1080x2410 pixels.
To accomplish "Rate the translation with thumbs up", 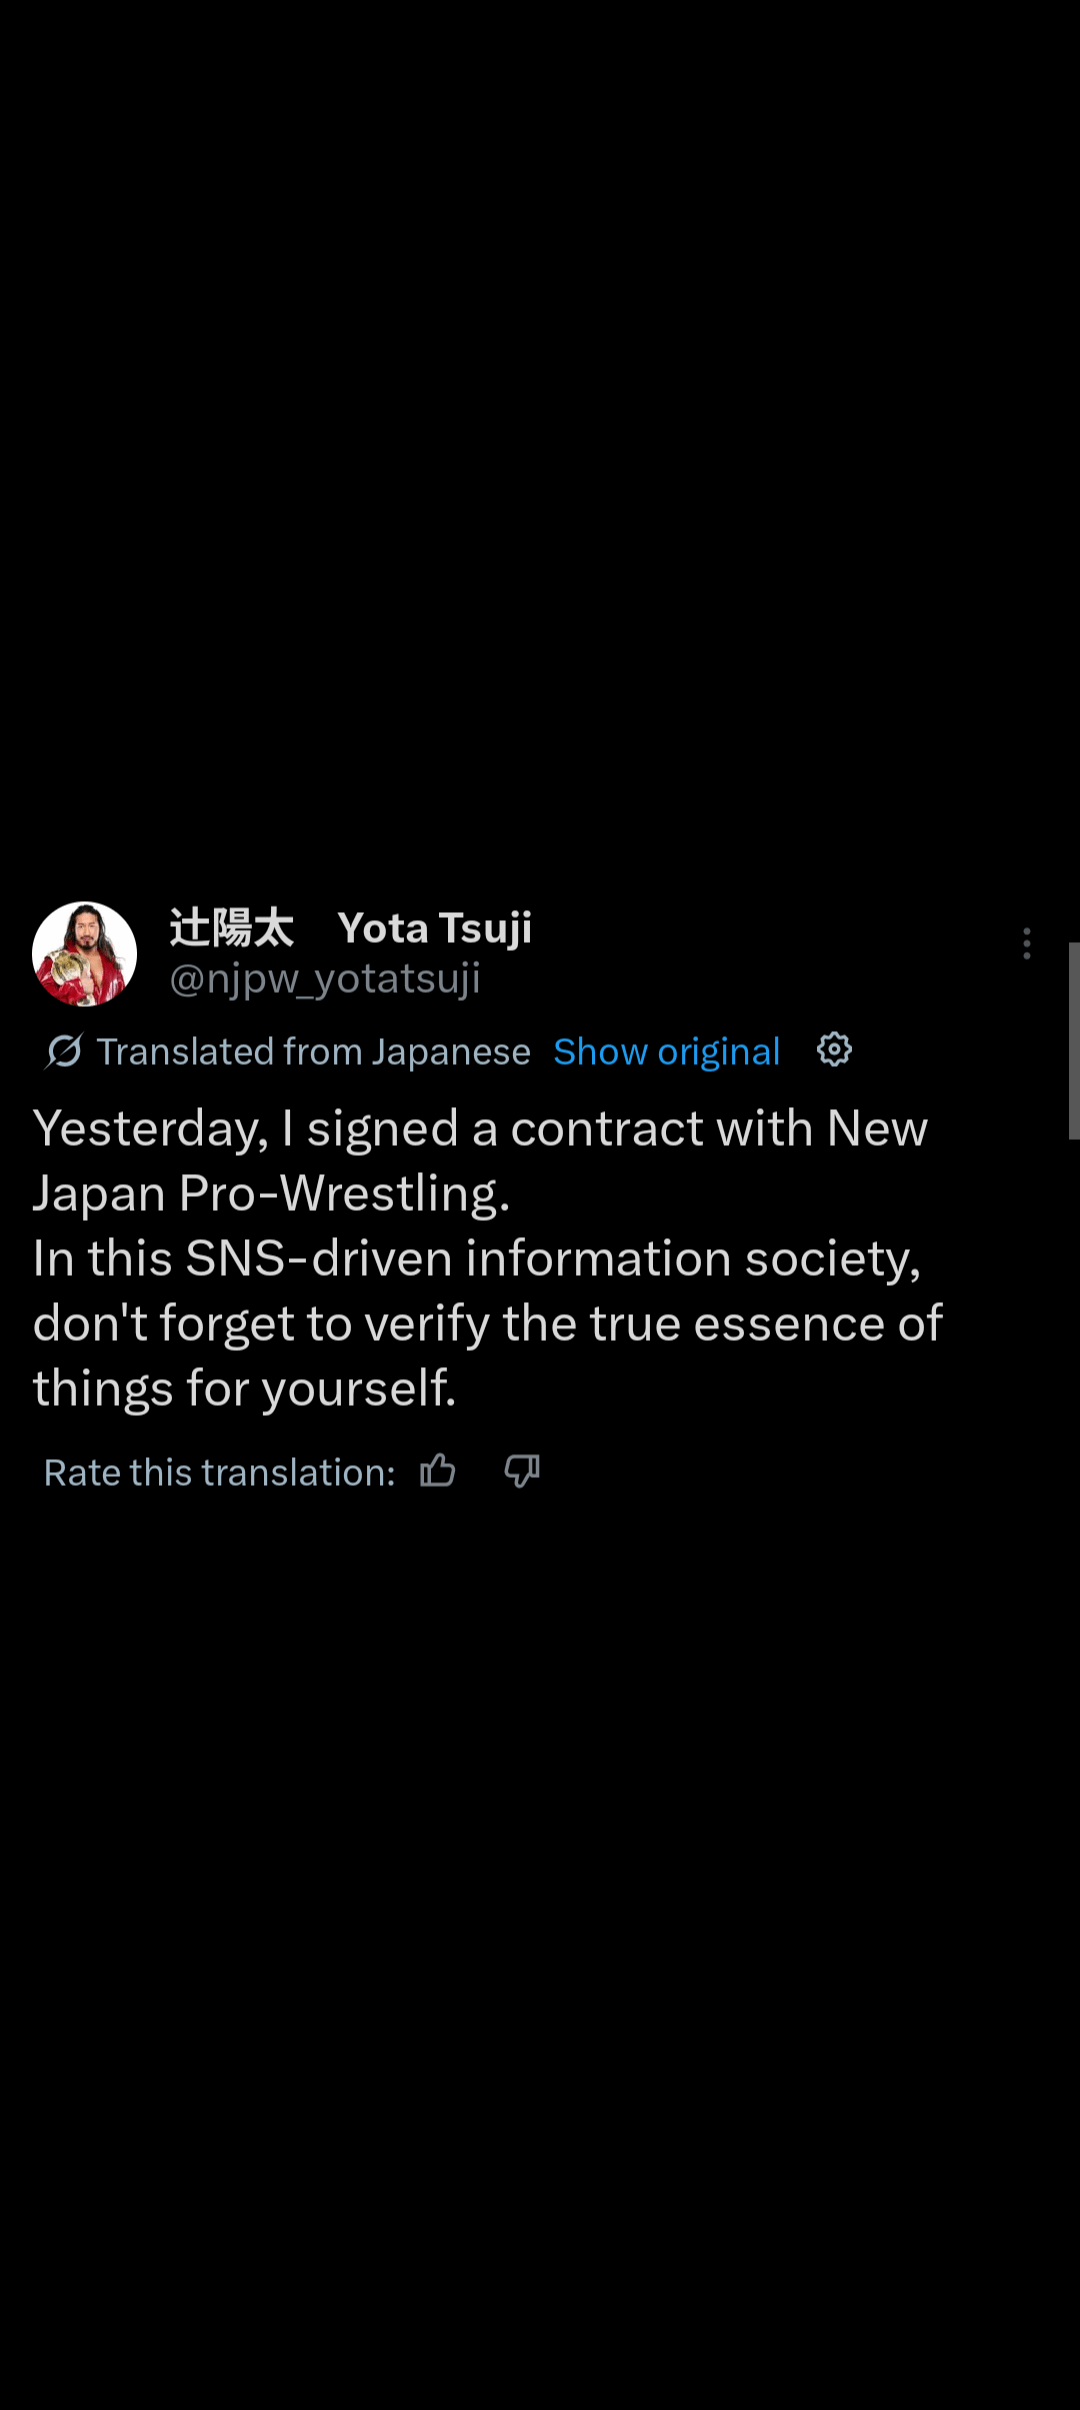I will coord(438,1471).
